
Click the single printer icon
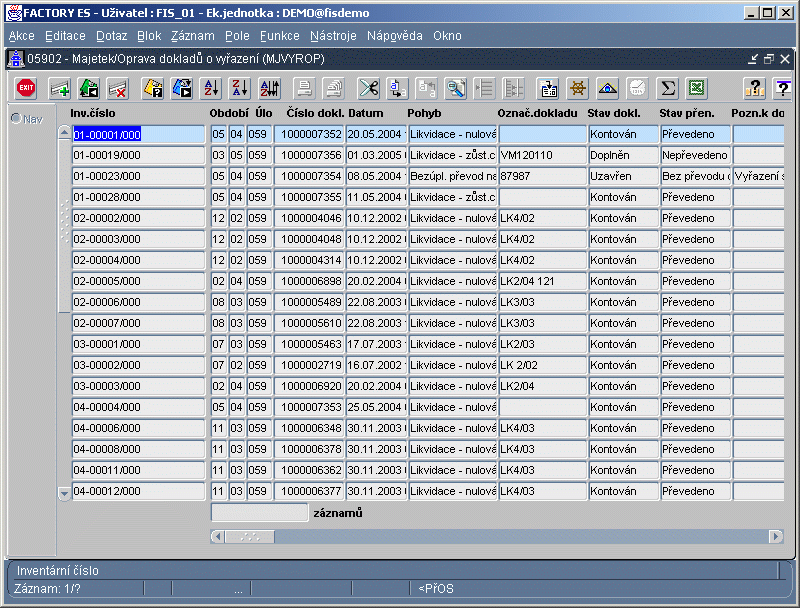(x=305, y=88)
